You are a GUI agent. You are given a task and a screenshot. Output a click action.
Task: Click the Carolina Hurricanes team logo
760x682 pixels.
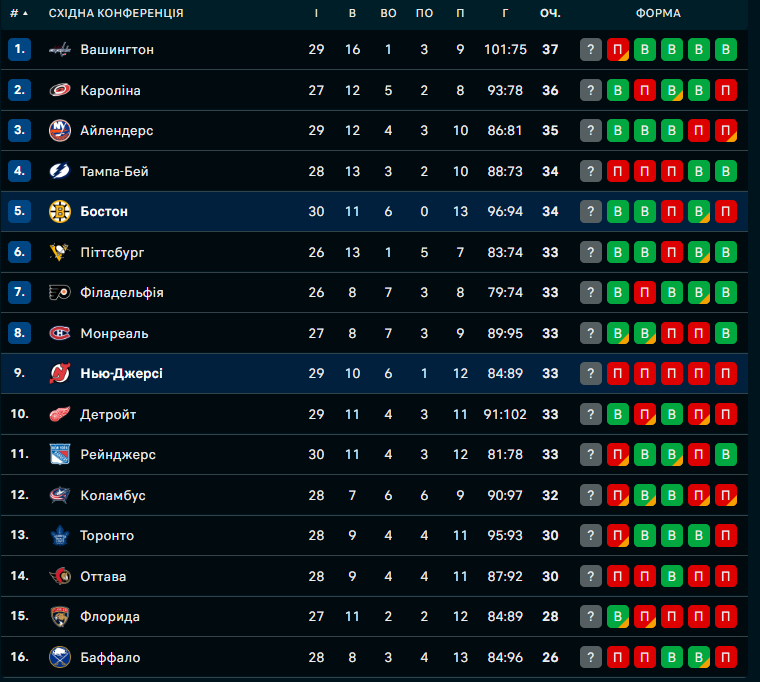(60, 90)
